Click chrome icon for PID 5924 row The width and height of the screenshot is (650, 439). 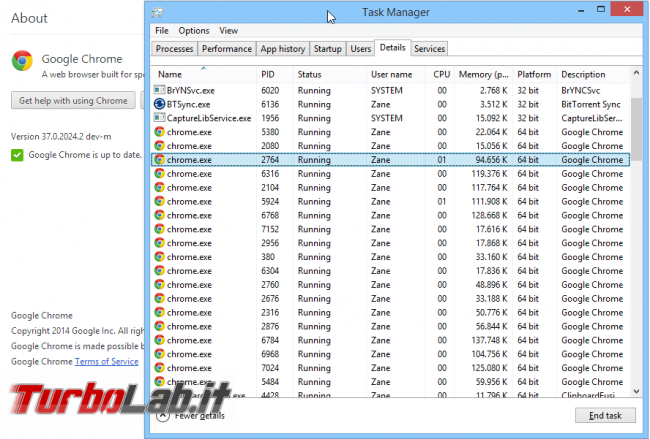[159, 201]
